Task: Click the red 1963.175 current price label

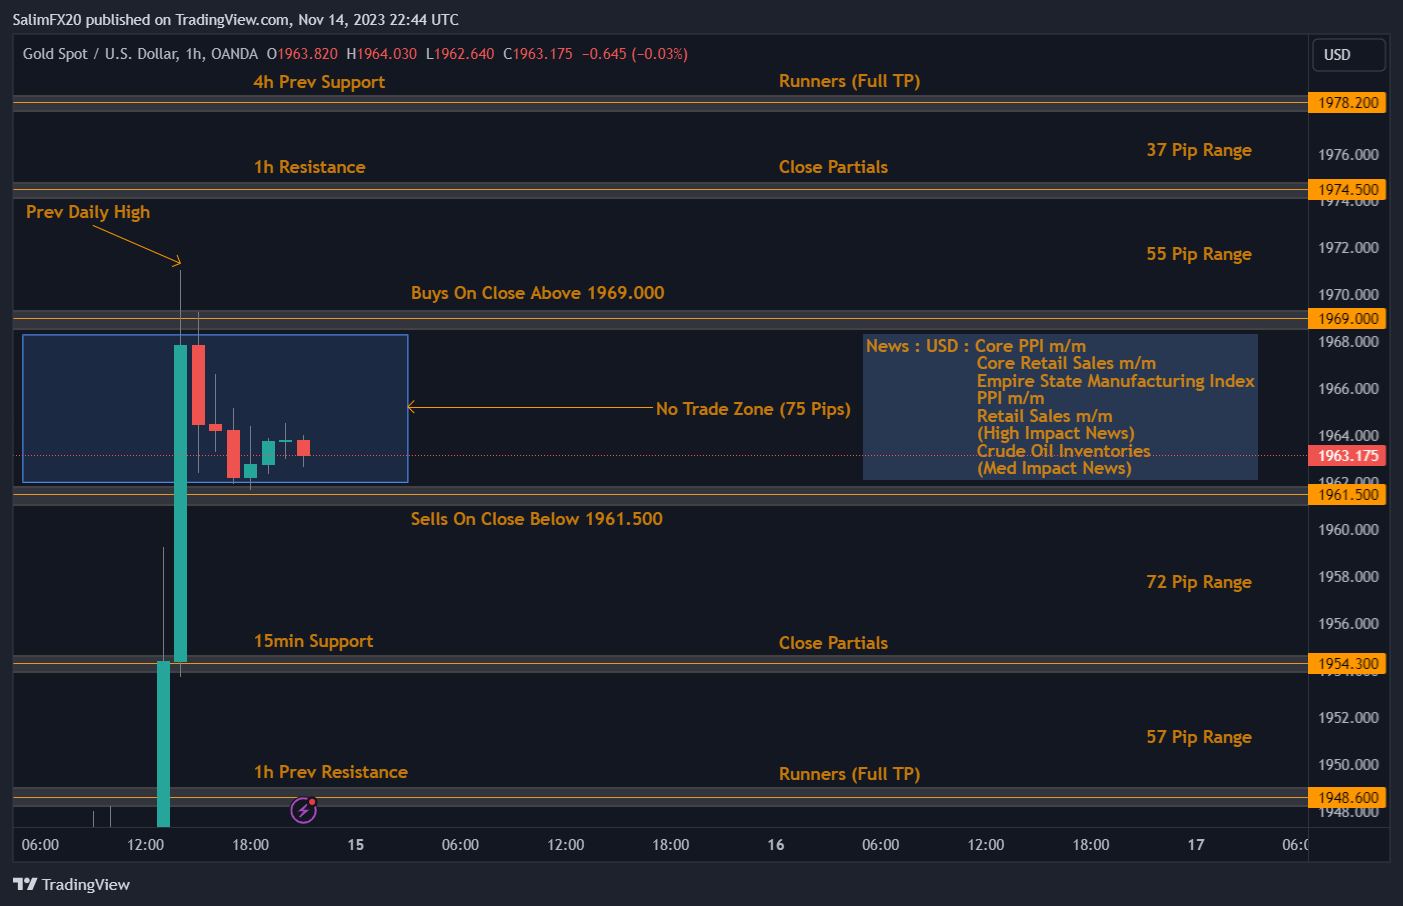Action: coord(1347,456)
